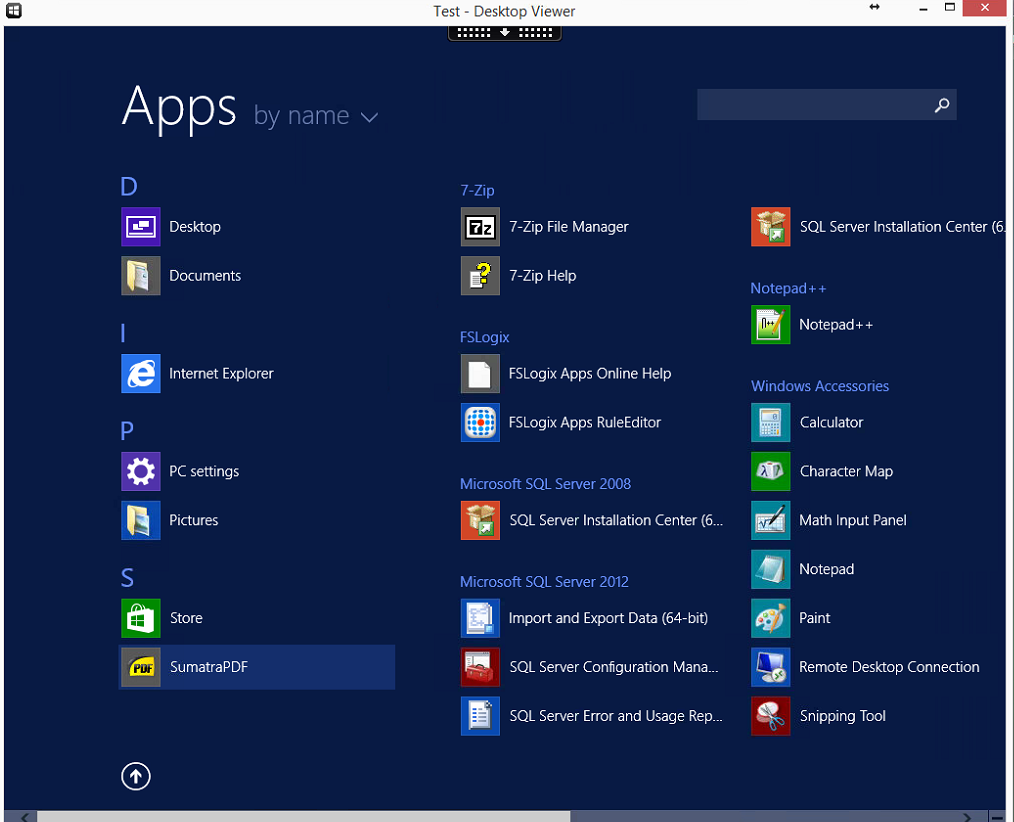The image size is (1014, 822).
Task: Open PC settings gear icon
Action: 140,471
